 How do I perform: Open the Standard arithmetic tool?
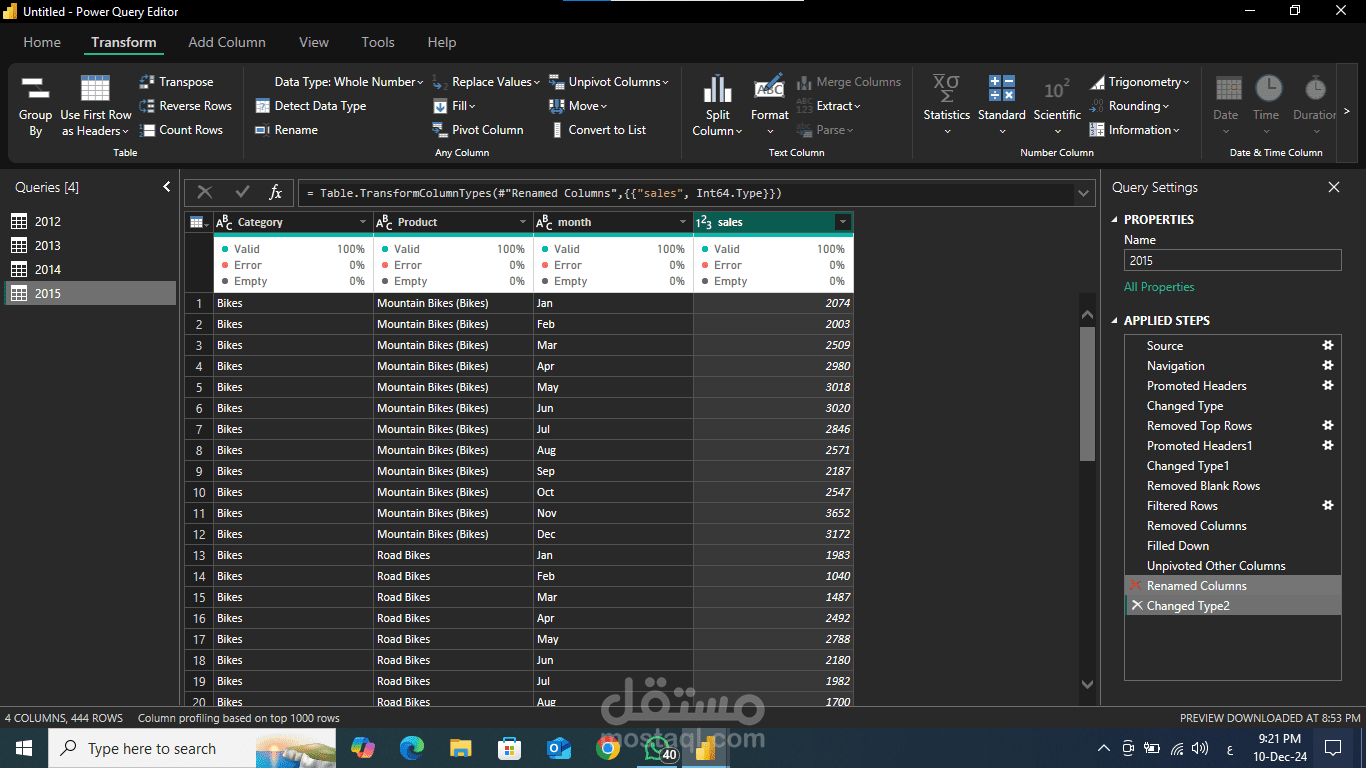click(x=1001, y=106)
